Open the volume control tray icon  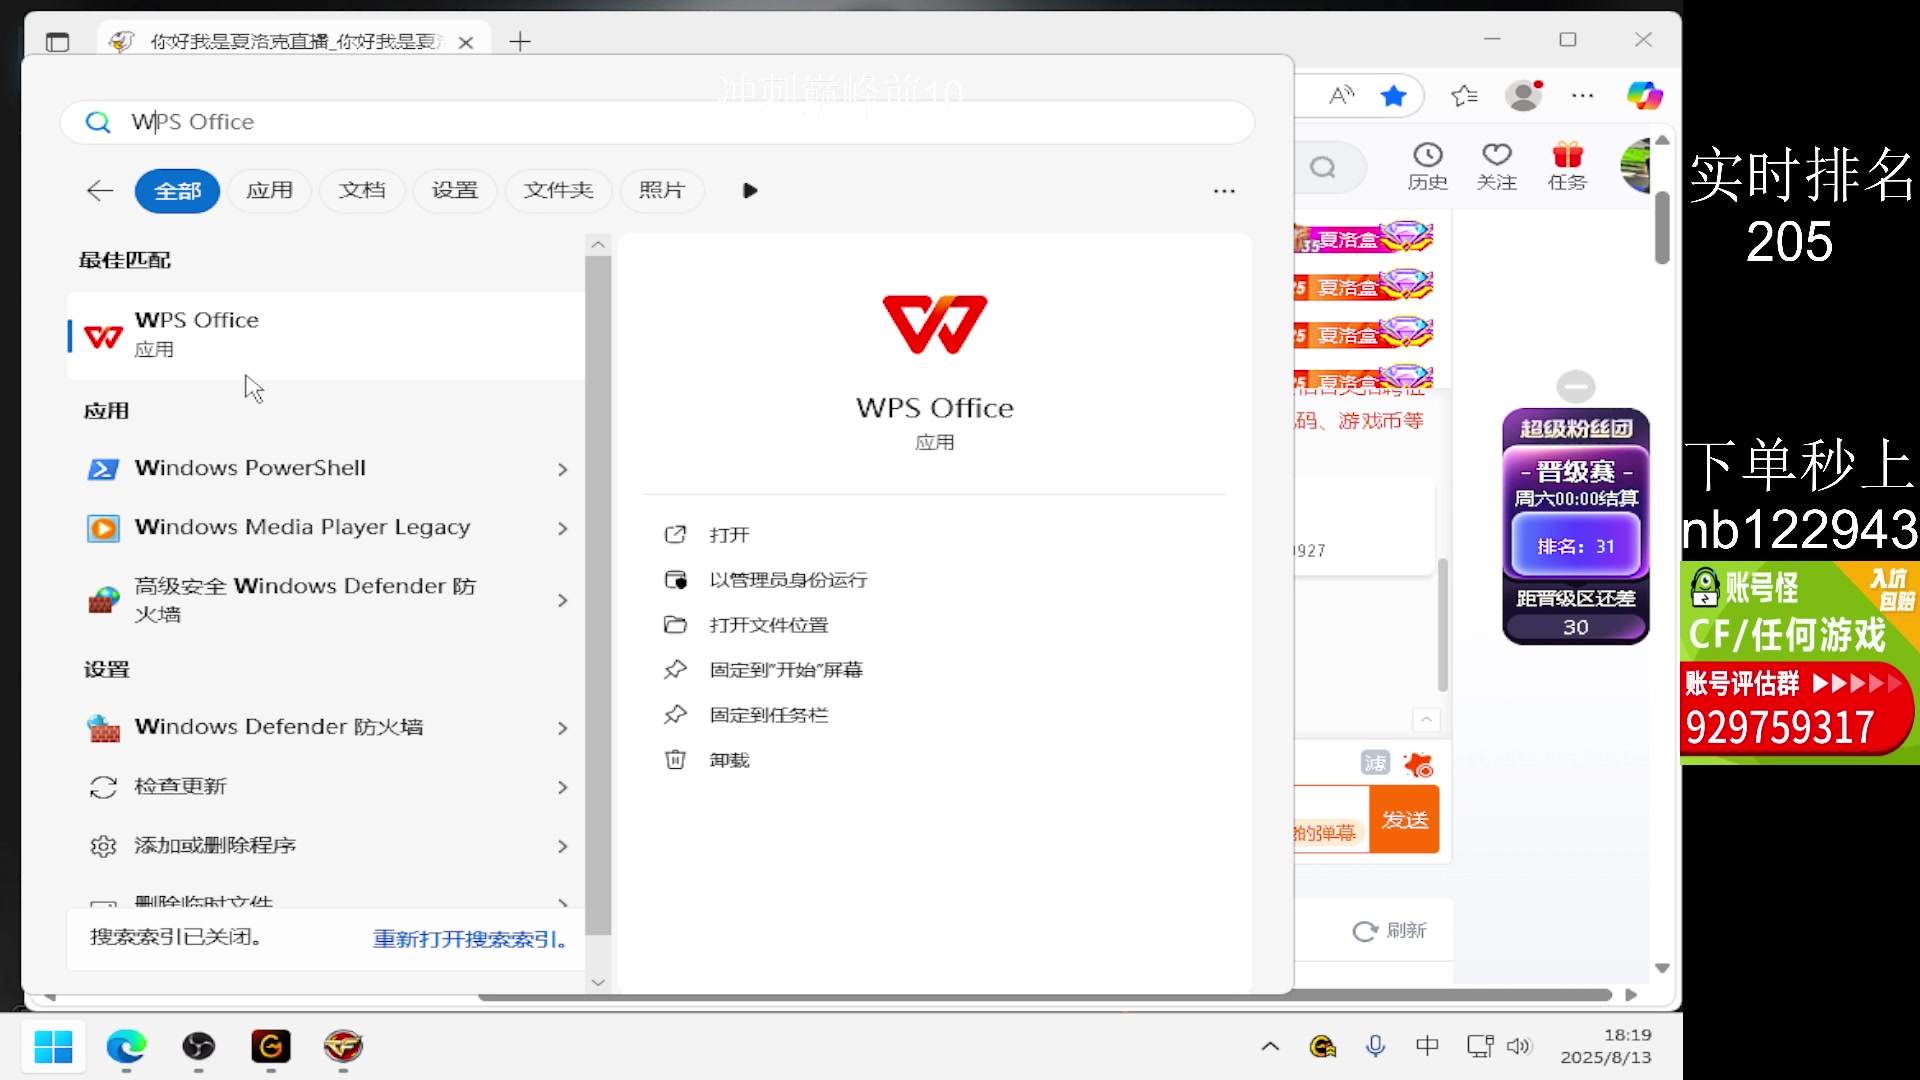coord(1519,1047)
